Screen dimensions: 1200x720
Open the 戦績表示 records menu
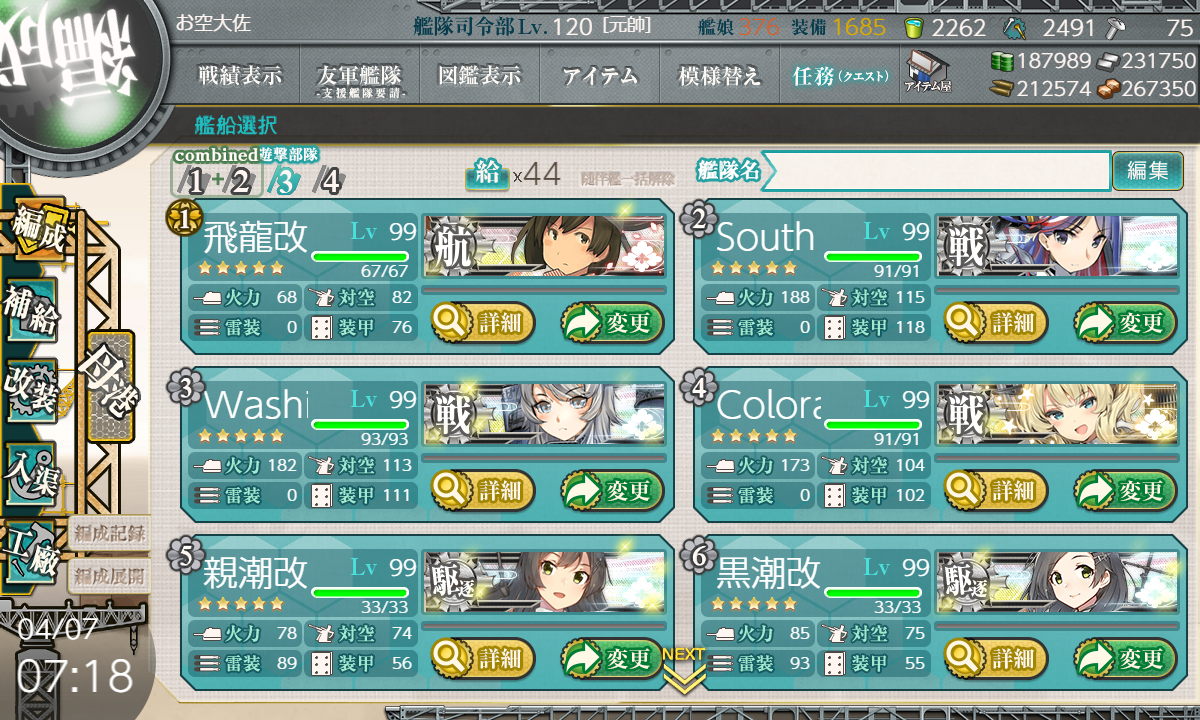(x=239, y=75)
